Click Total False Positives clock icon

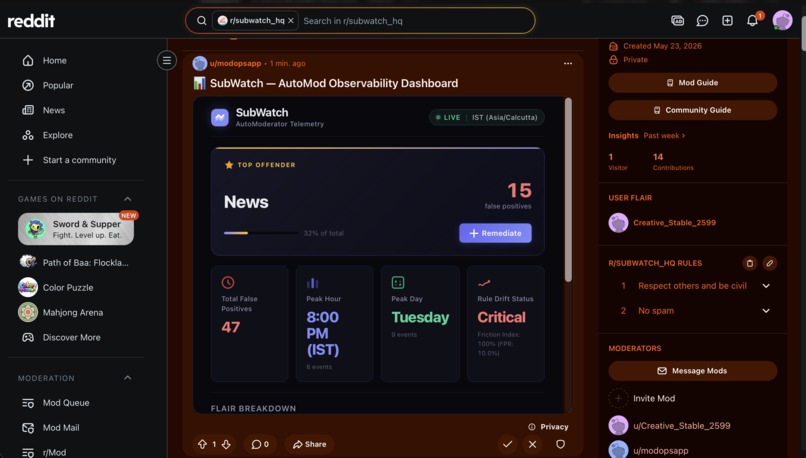click(x=228, y=282)
